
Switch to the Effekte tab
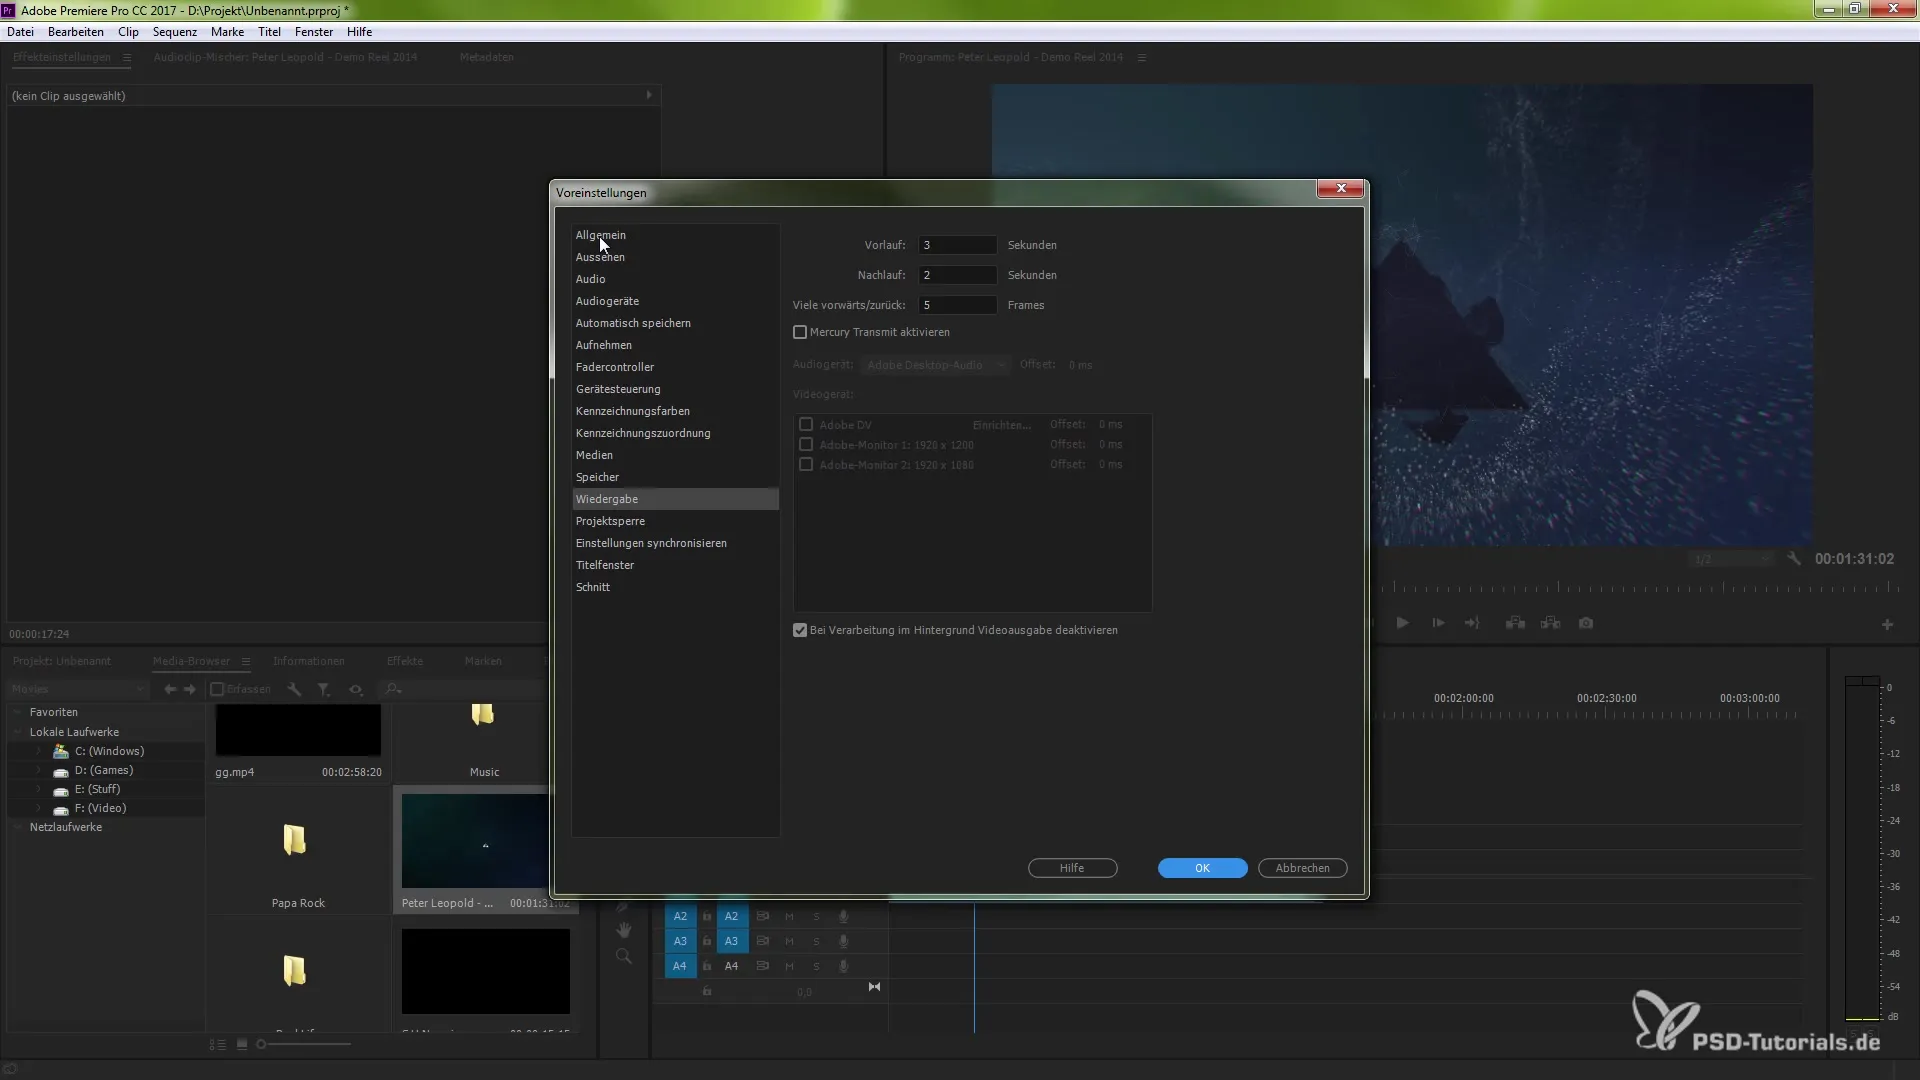click(405, 661)
